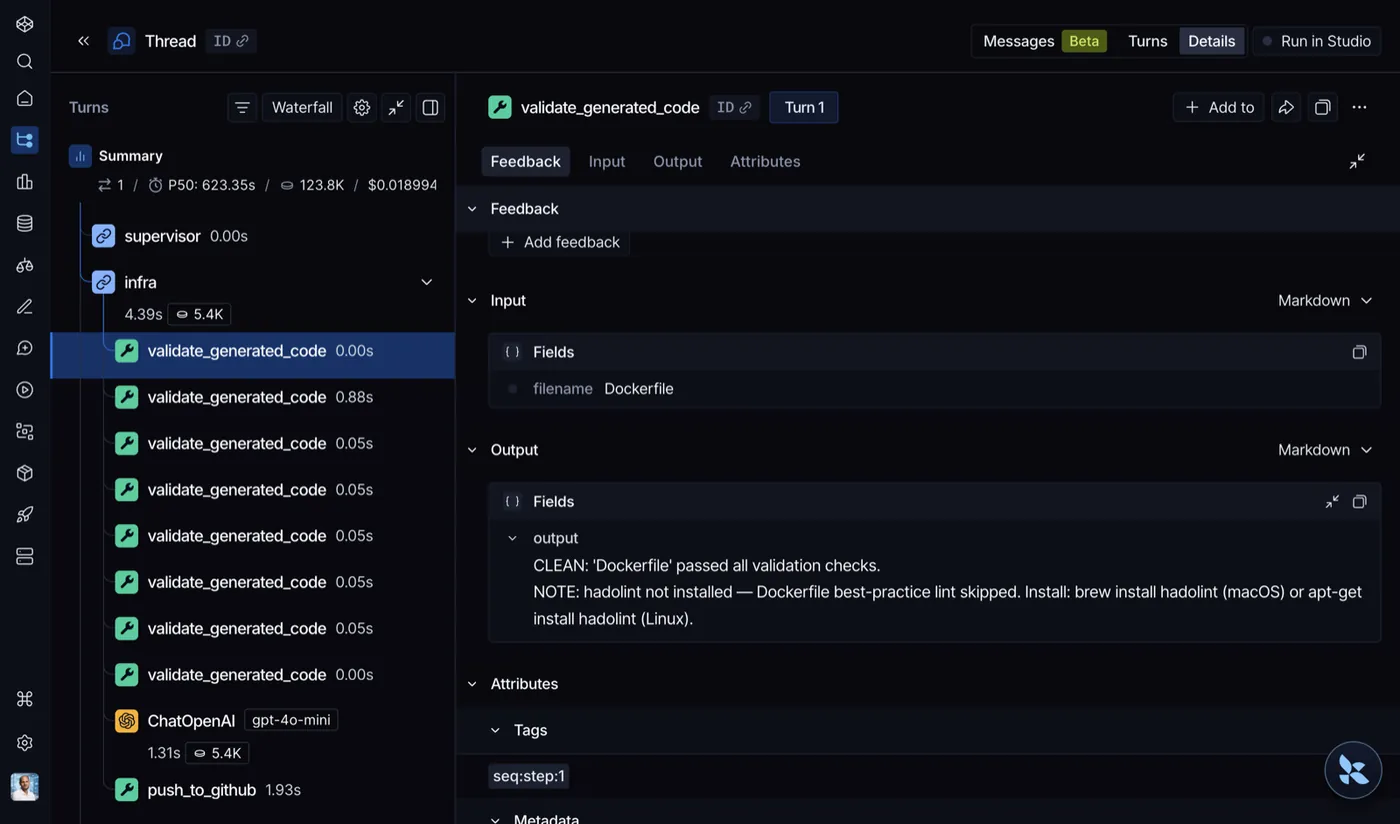Viewport: 1400px width, 824px height.
Task: Go to home icon in sidebar
Action: point(25,98)
